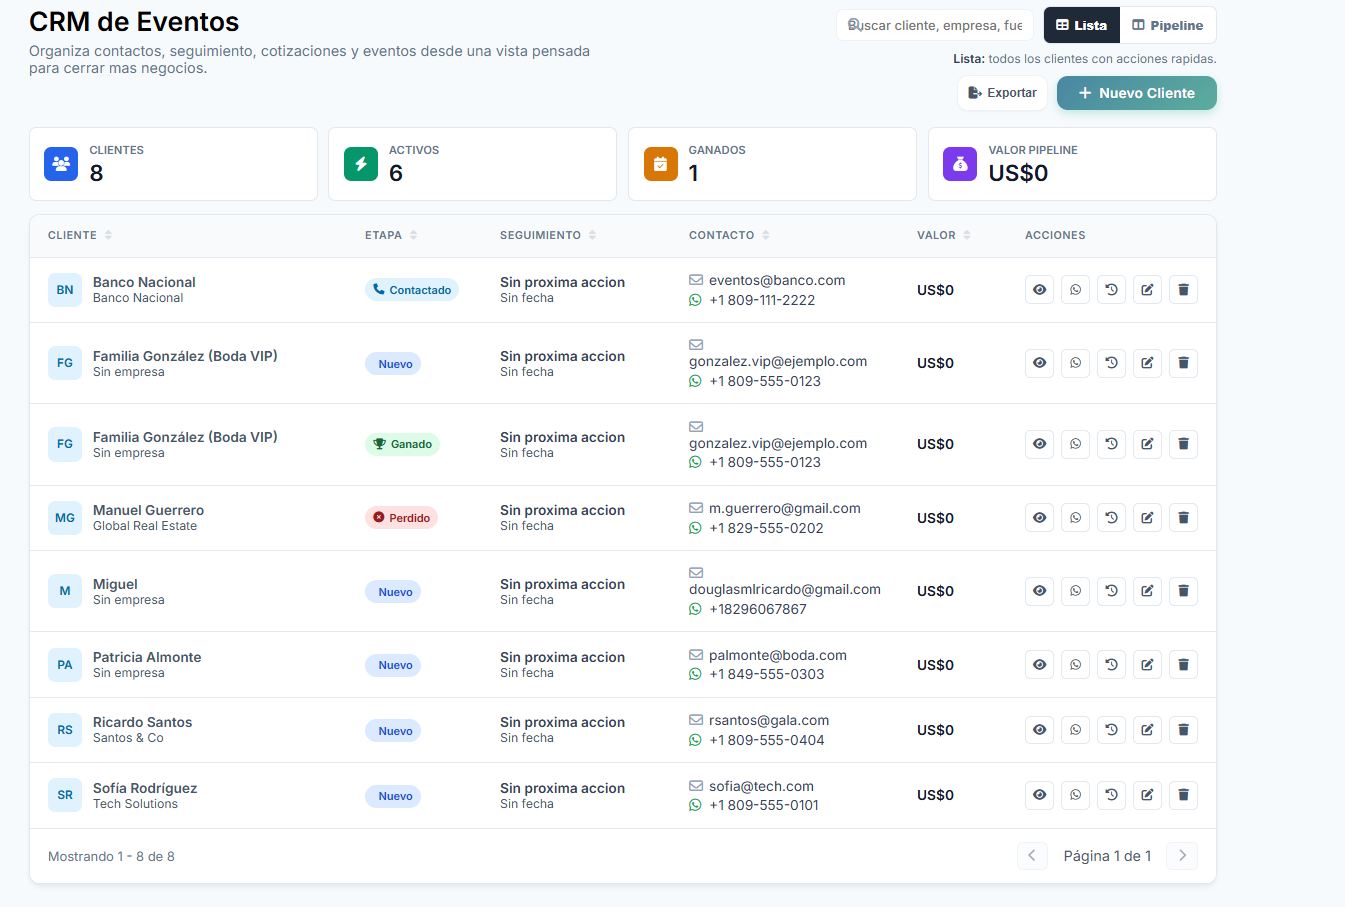Select the Patricia Almonte client name
1345x907 pixels.
tap(147, 657)
